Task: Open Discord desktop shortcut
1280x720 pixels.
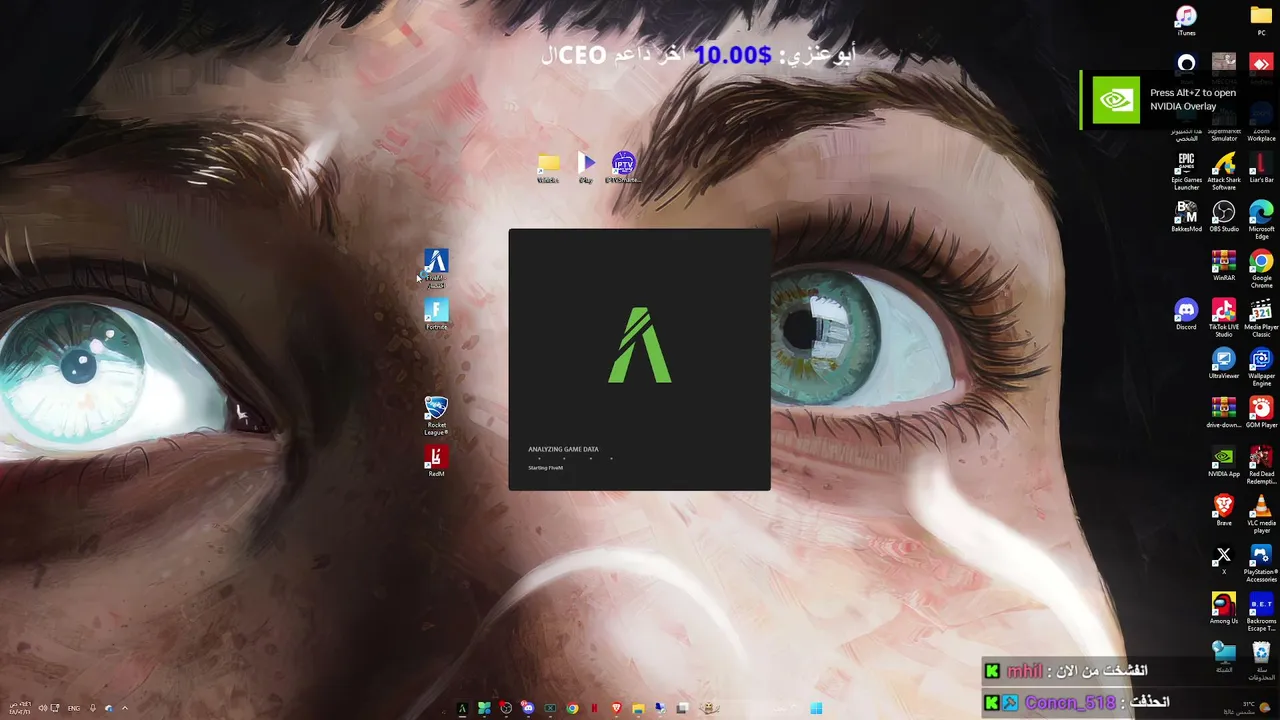Action: pos(1186,315)
